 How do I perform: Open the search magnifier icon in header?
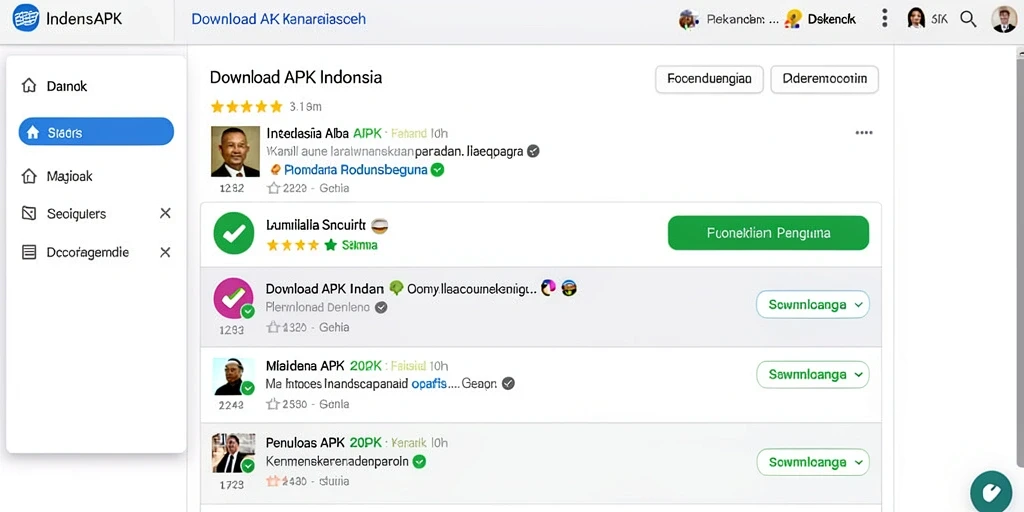968,19
